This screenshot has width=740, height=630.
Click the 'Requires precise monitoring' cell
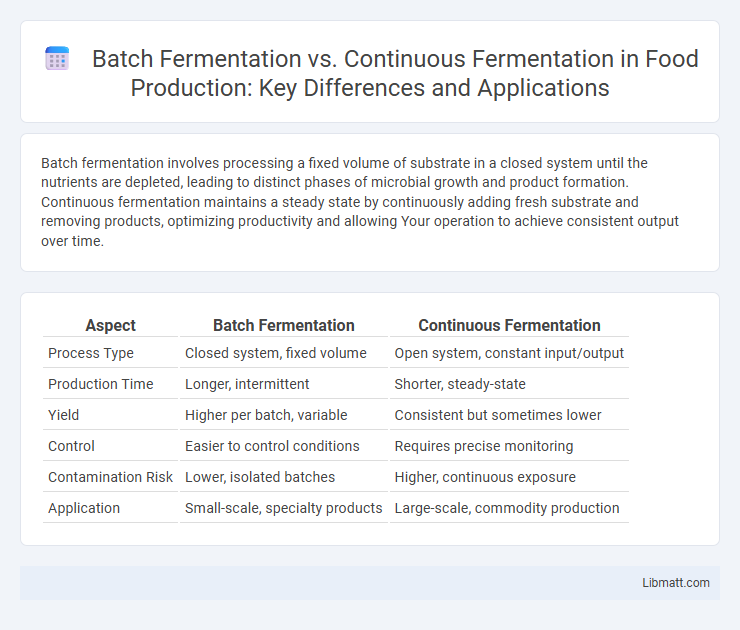tap(484, 446)
